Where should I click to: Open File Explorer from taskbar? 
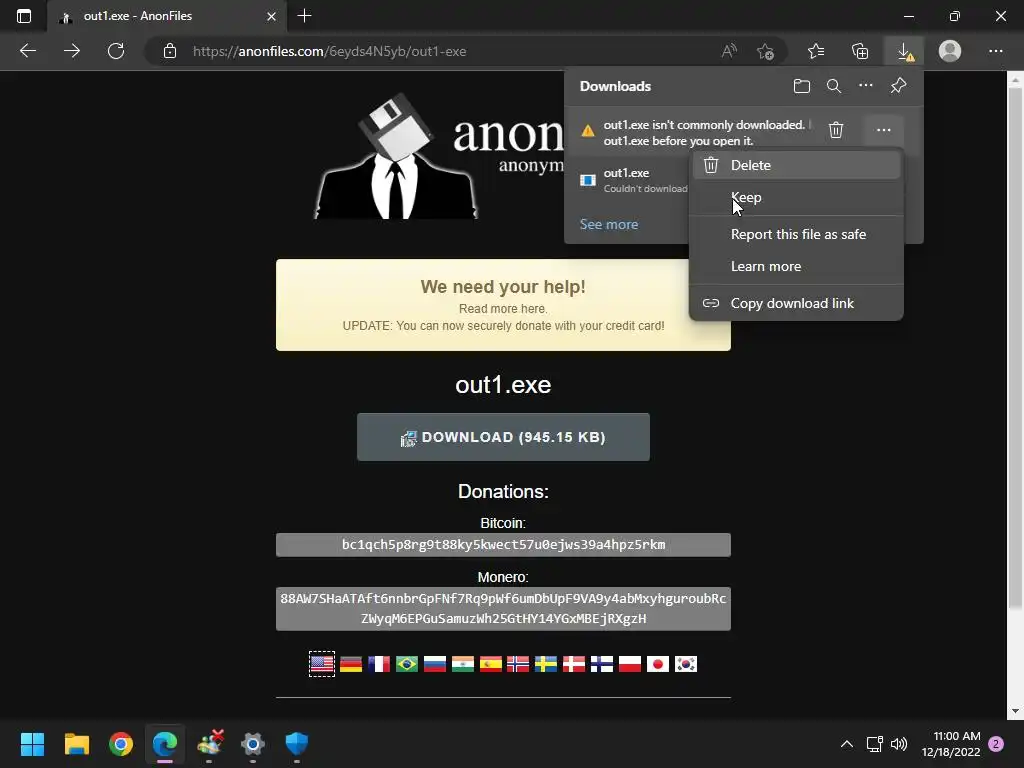(x=76, y=744)
